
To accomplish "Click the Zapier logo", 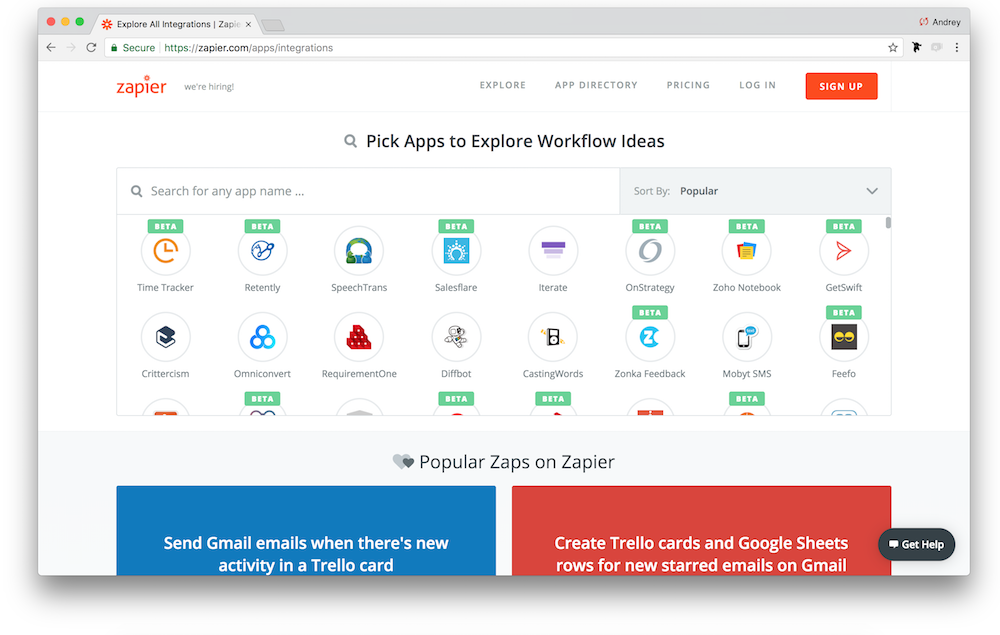I will pos(141,85).
